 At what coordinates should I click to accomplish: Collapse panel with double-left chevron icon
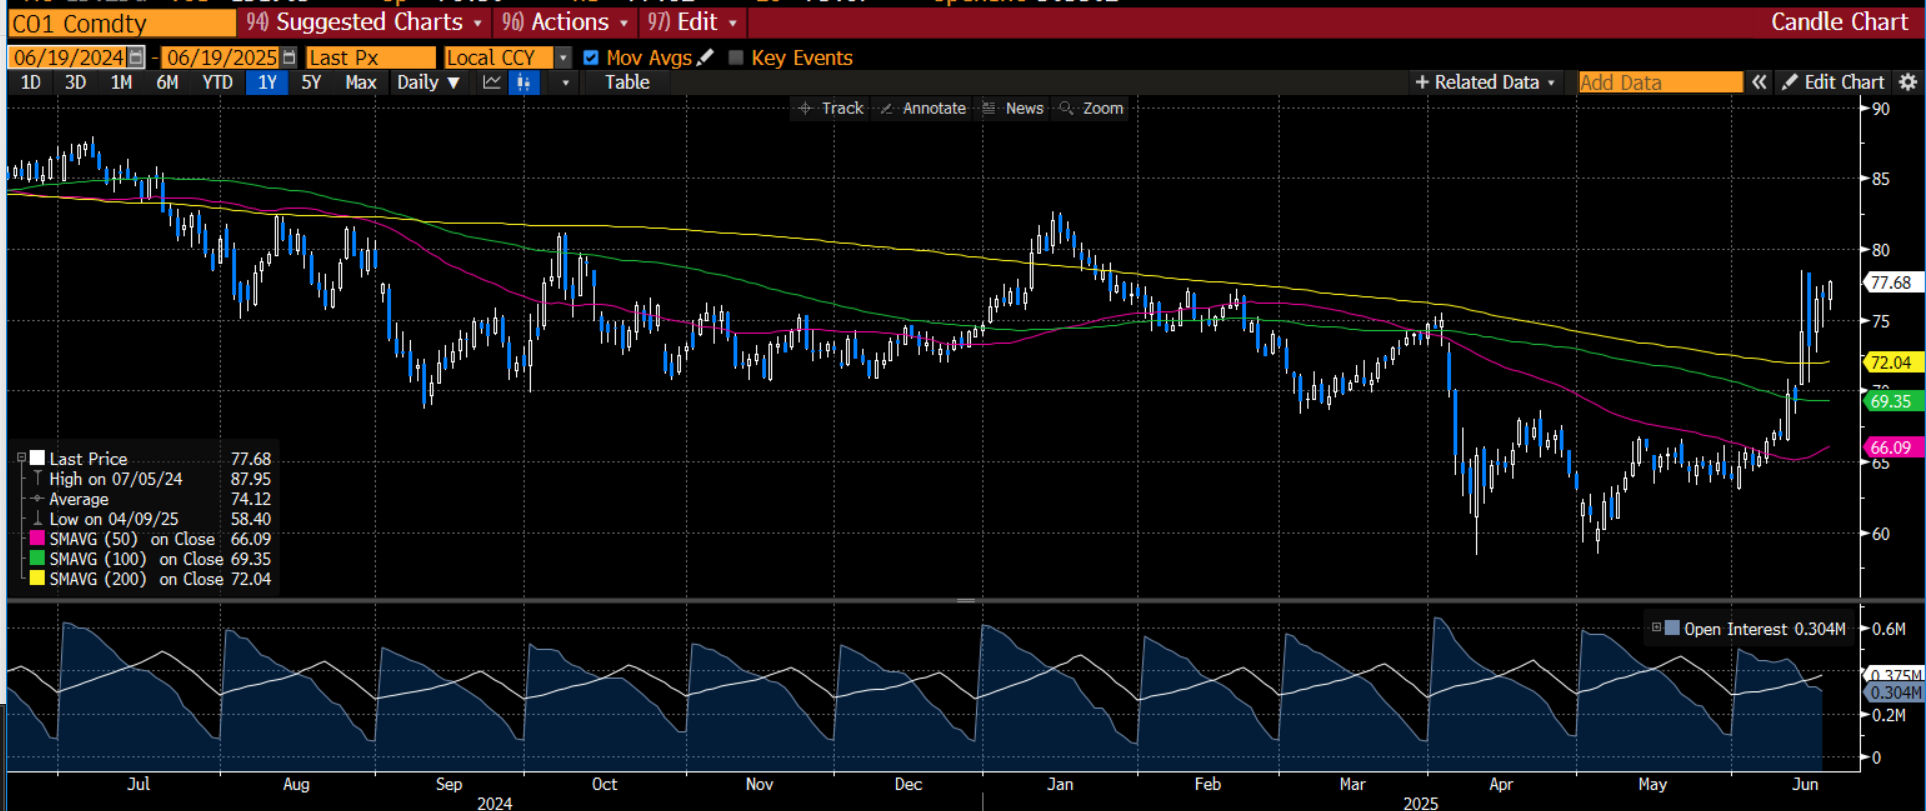1759,82
